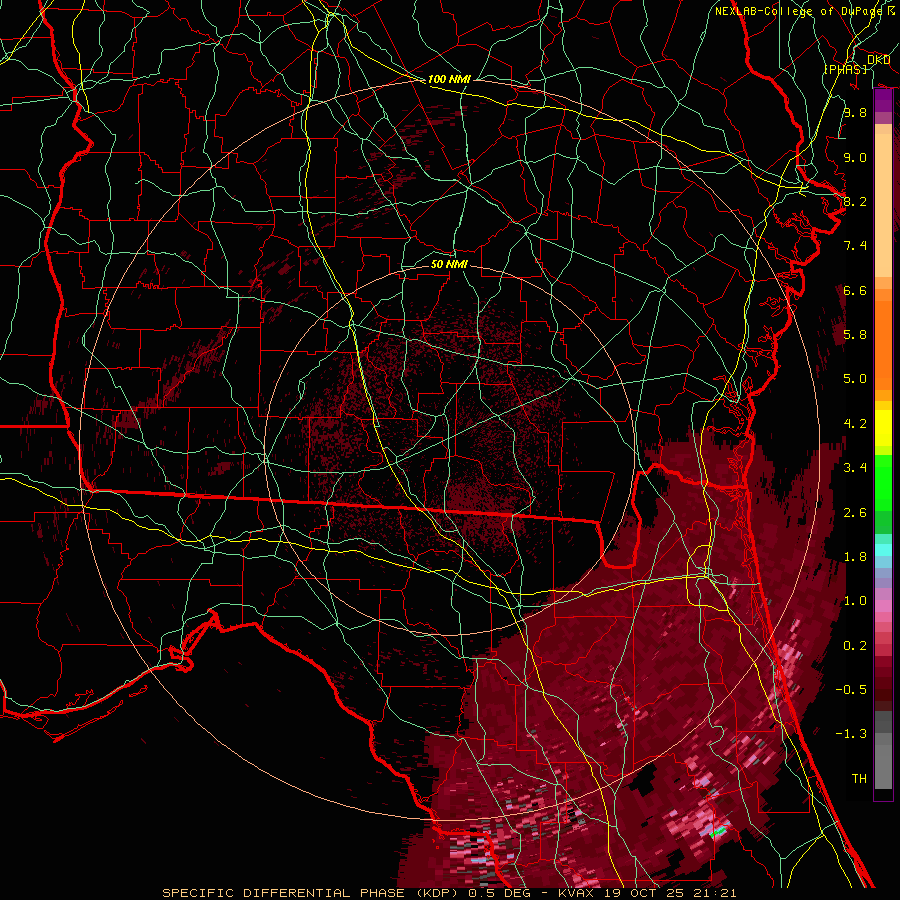Click the 50 NMI range ring label
This screenshot has width=900, height=900.
(449, 264)
